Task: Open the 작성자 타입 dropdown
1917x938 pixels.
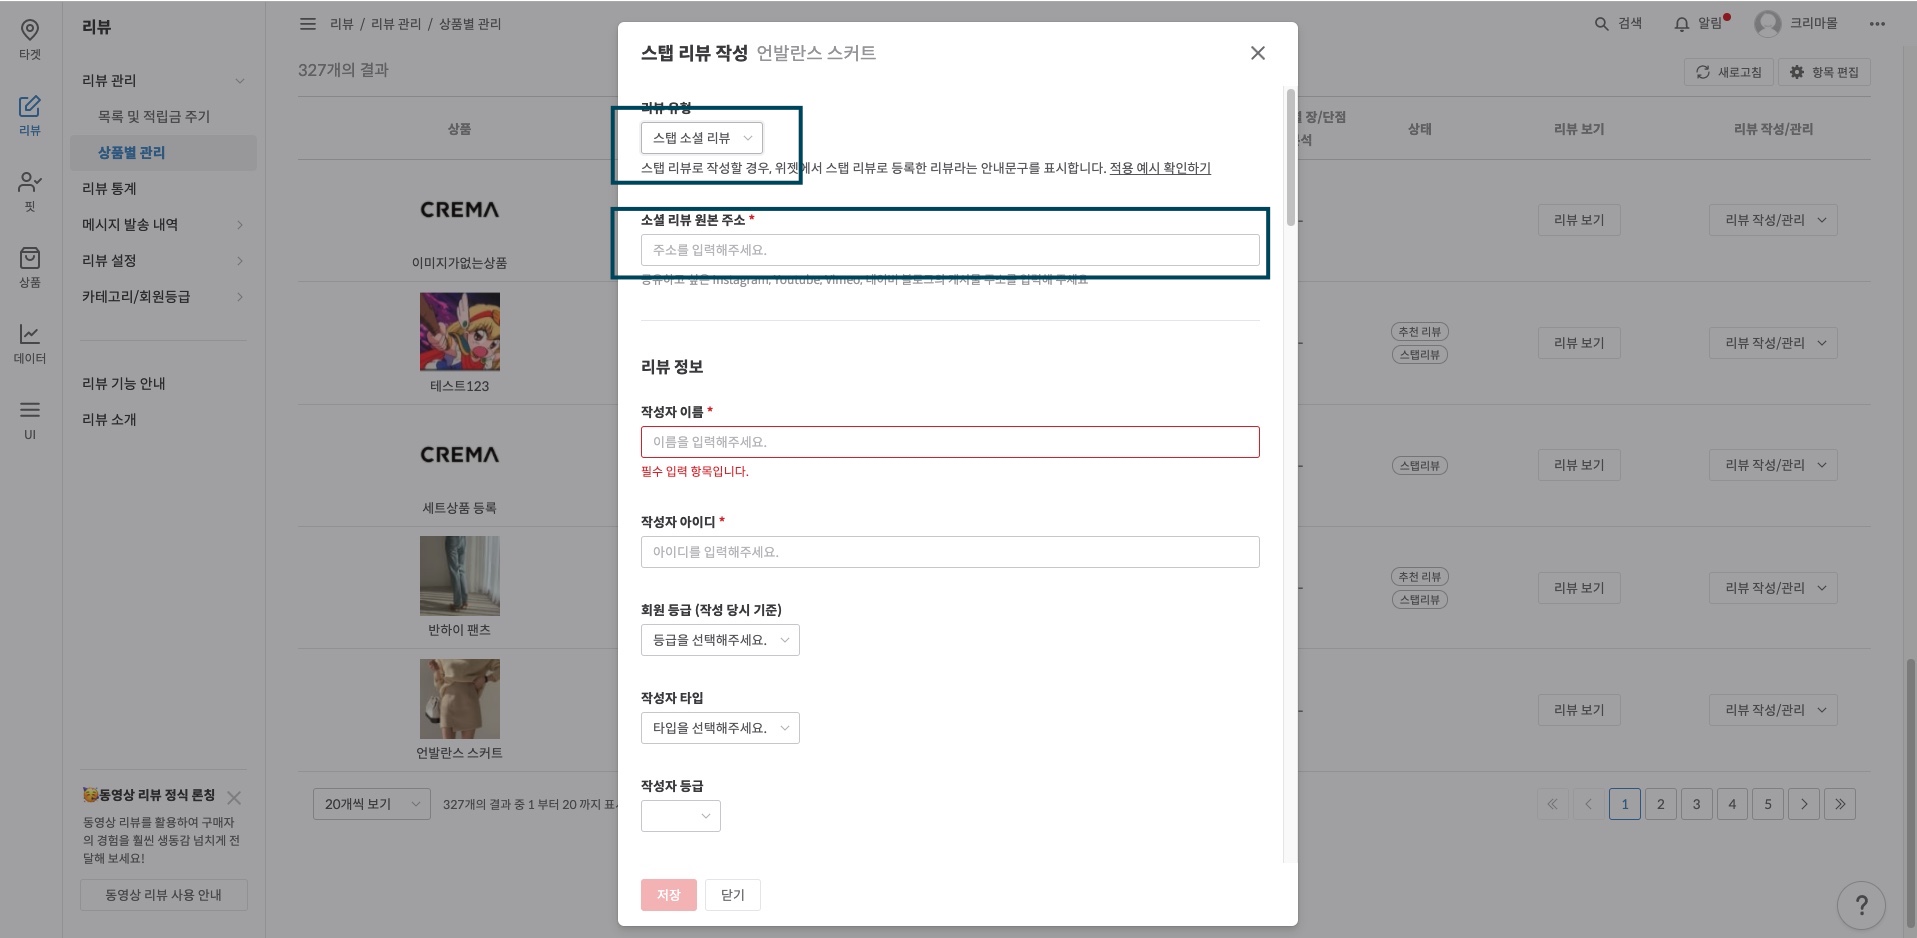Action: click(x=720, y=728)
